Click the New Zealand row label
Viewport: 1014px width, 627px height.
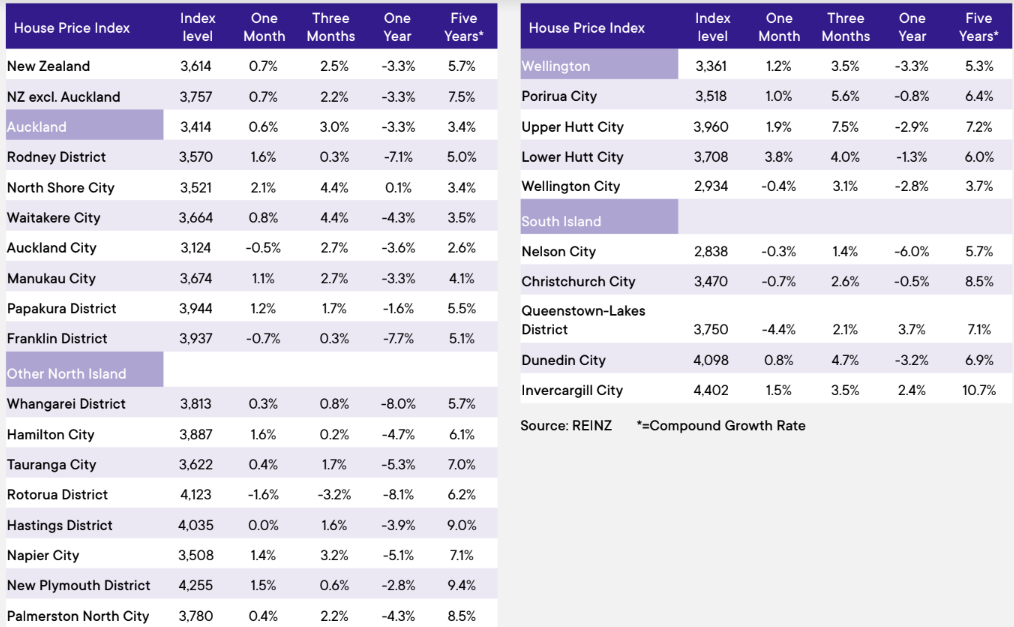click(x=48, y=66)
